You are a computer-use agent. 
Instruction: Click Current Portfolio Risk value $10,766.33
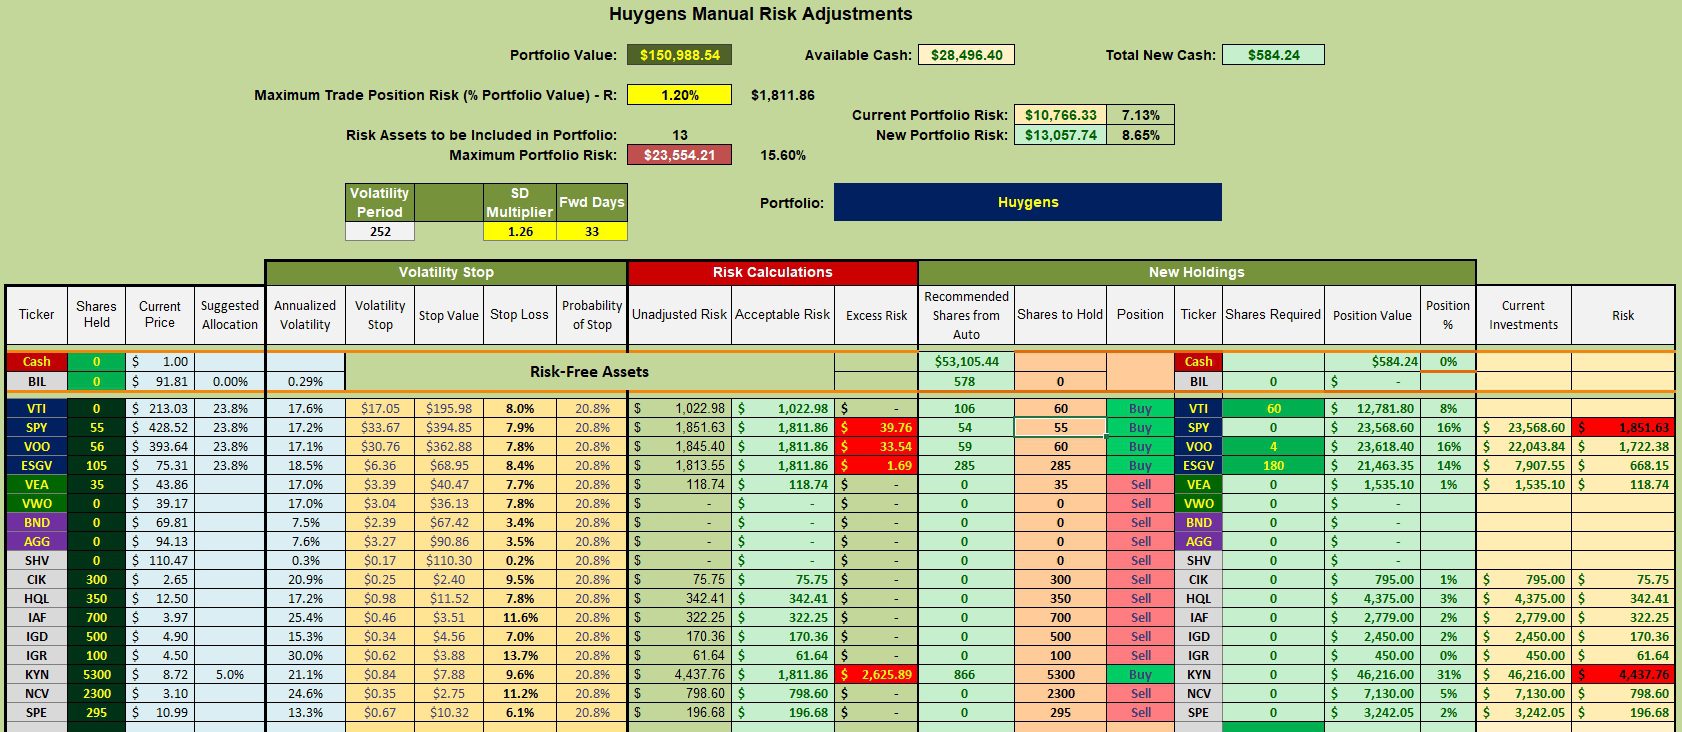click(x=1060, y=115)
